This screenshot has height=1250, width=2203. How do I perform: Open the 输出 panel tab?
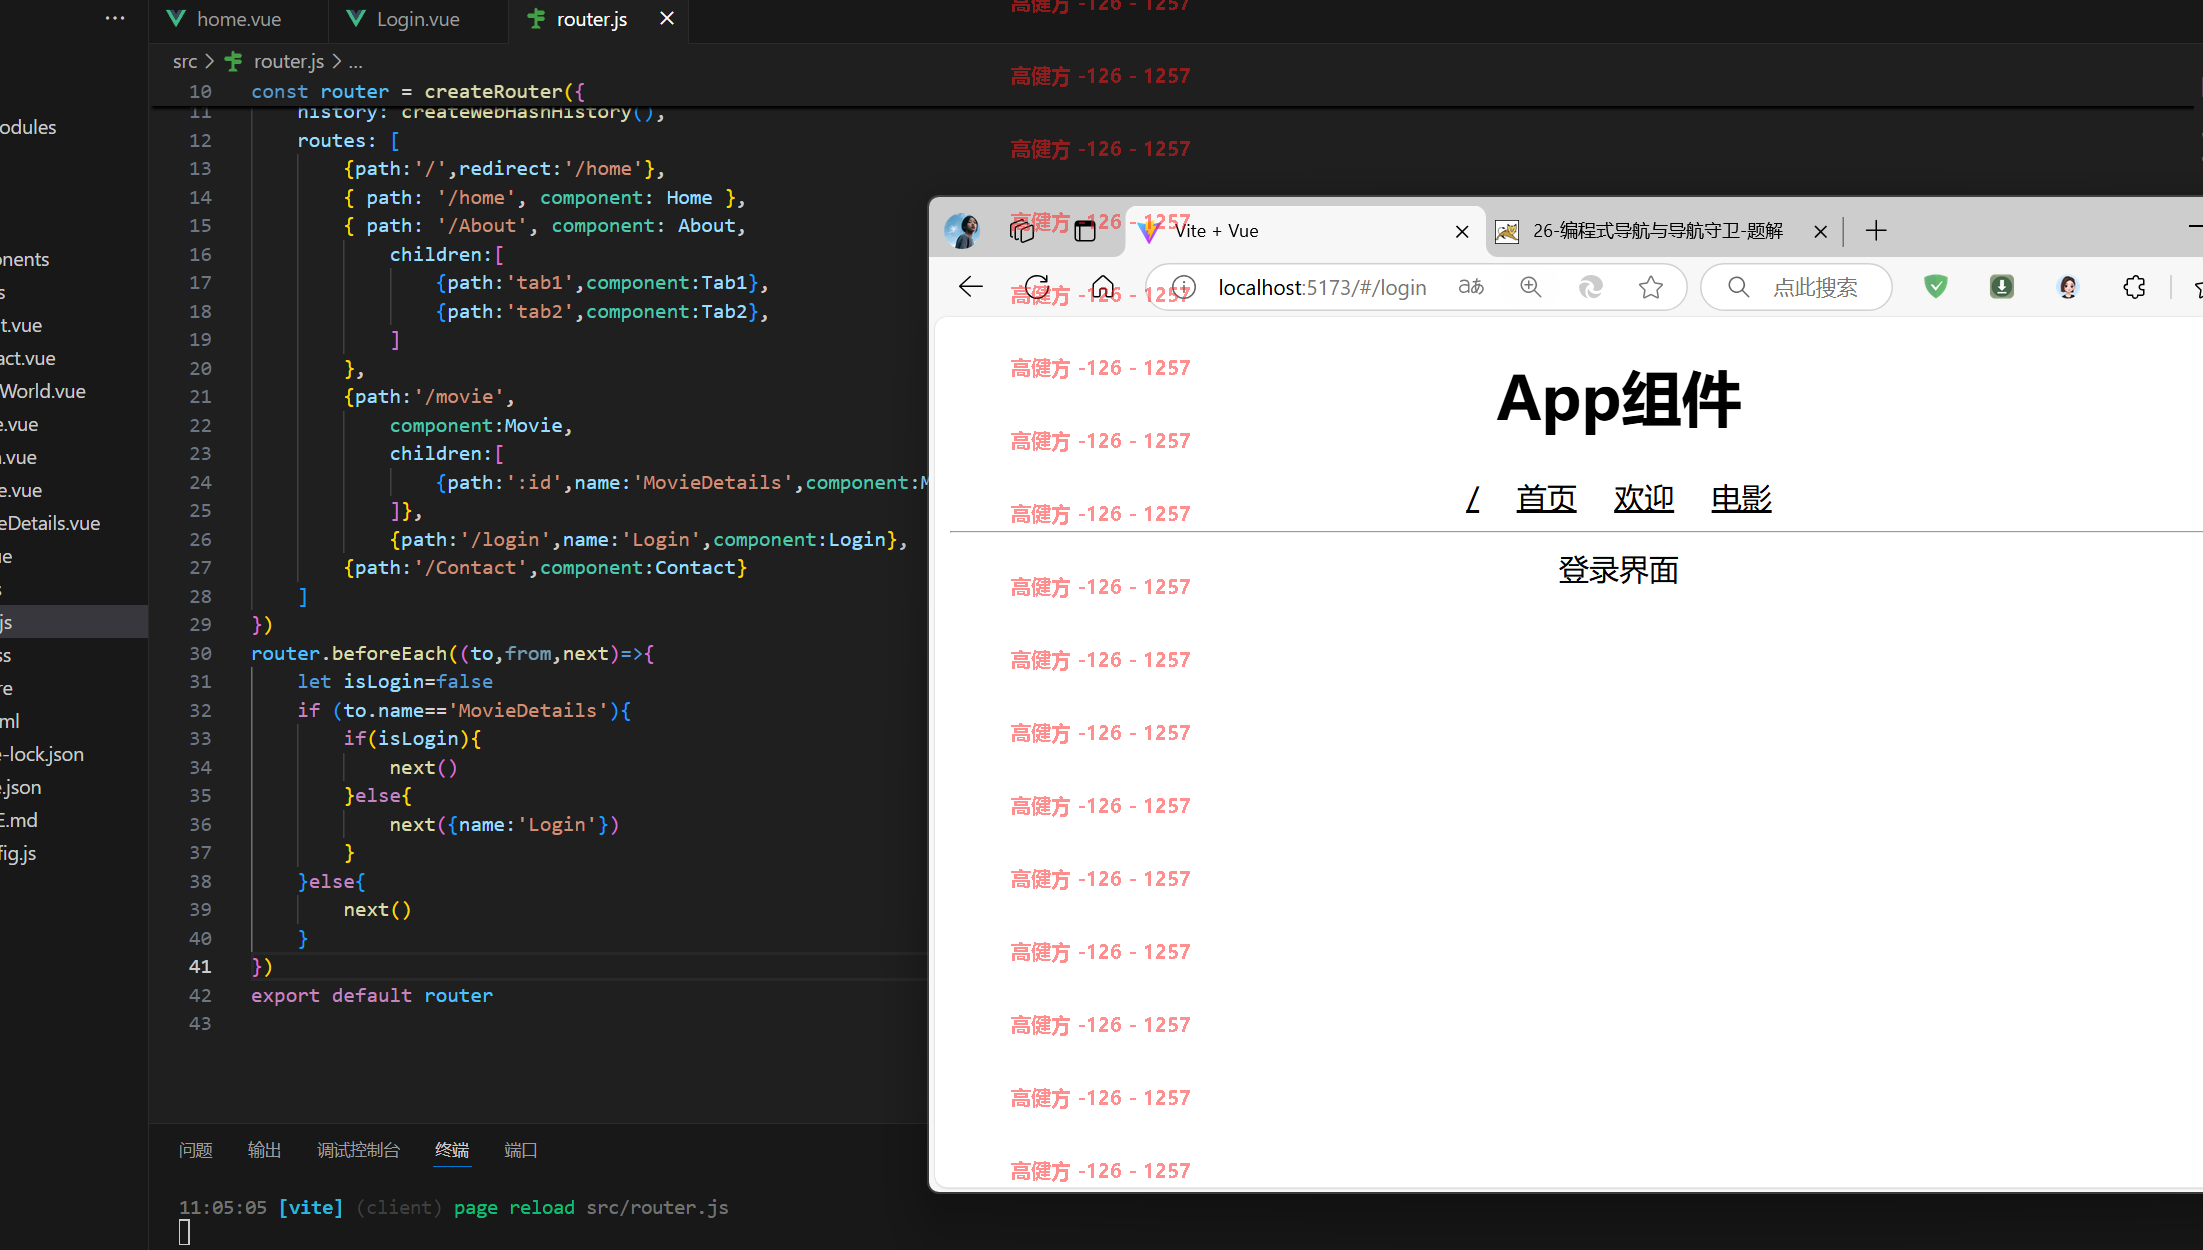click(x=264, y=1150)
